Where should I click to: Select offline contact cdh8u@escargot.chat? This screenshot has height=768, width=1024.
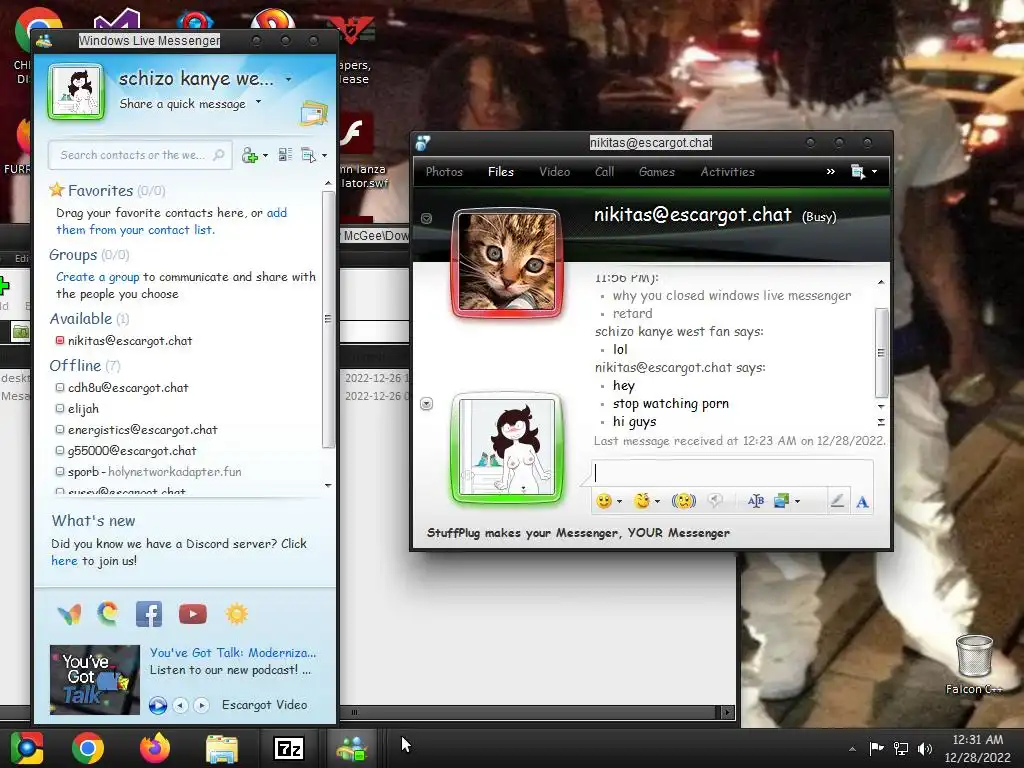tap(121, 388)
